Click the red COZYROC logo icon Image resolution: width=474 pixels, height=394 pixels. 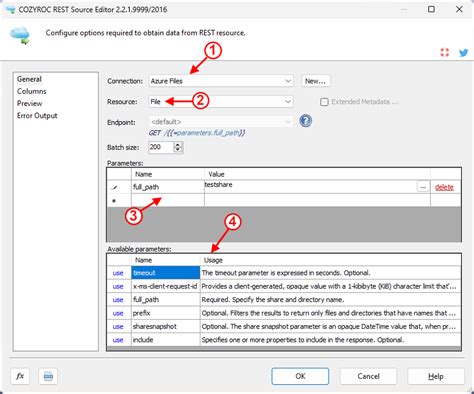pos(445,52)
